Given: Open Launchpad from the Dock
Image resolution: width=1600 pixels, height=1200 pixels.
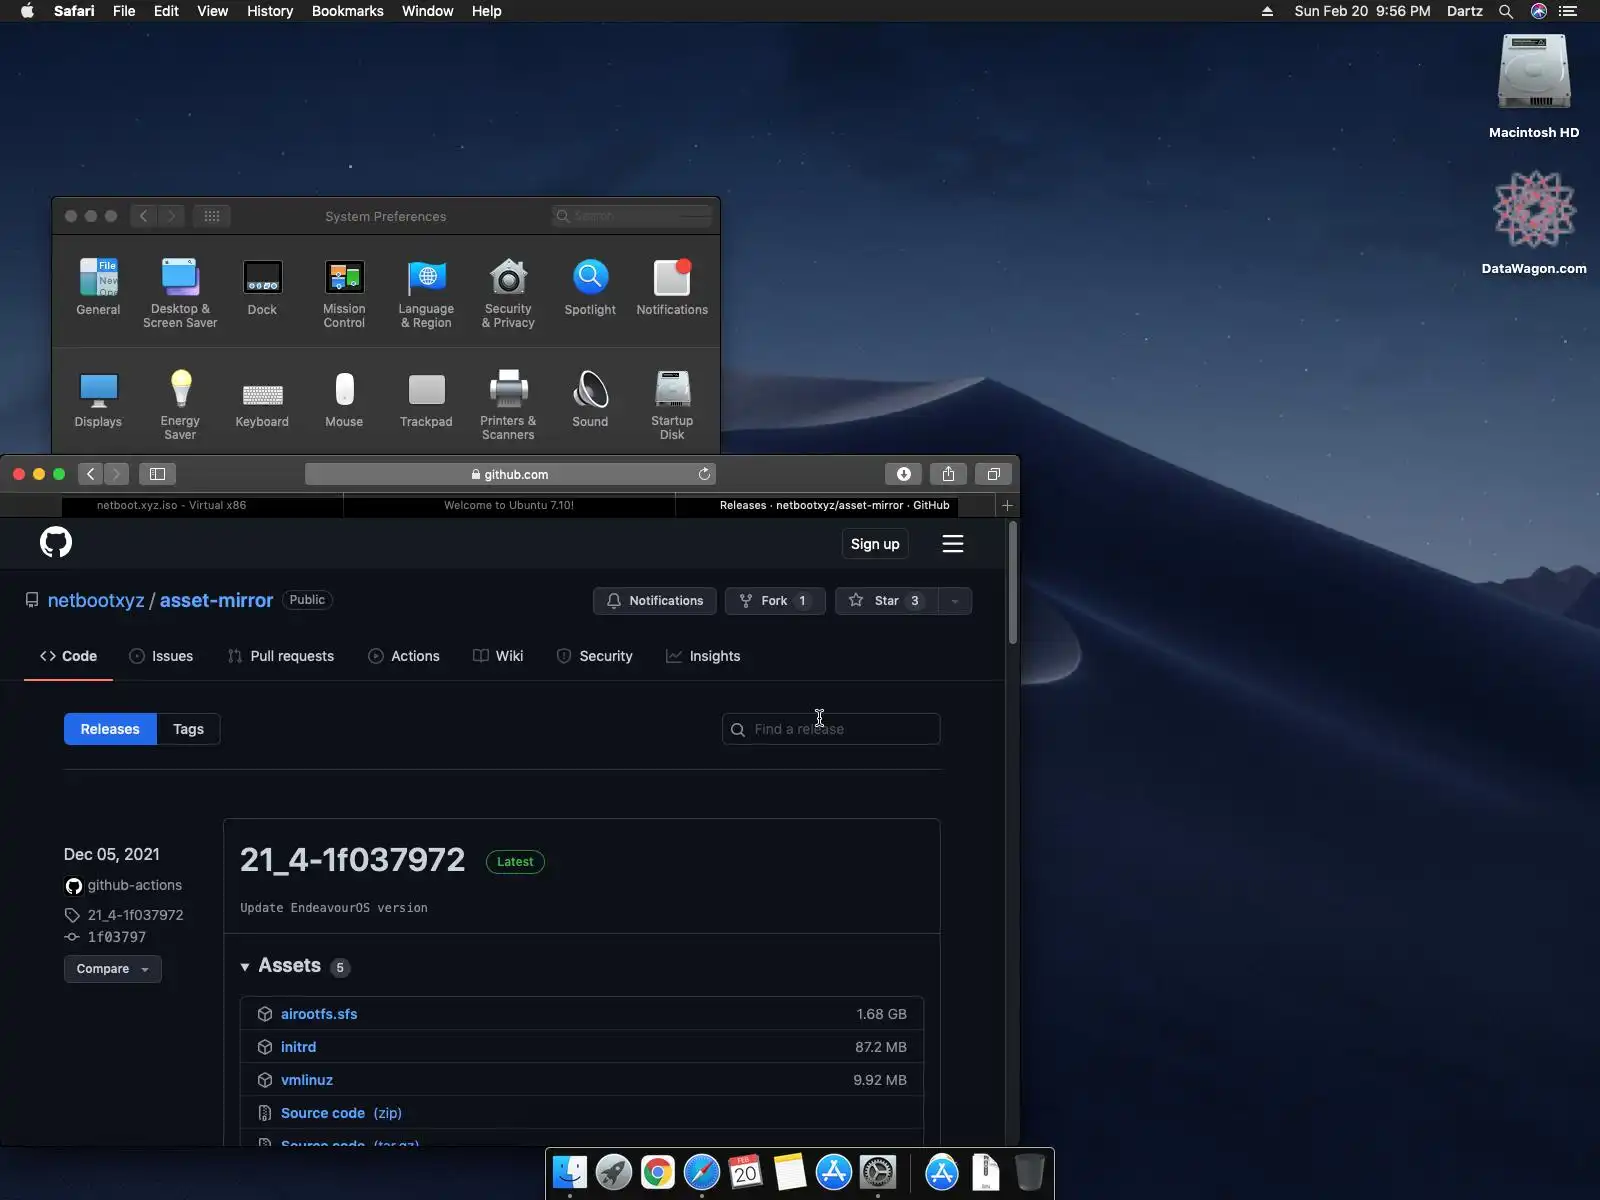Looking at the screenshot, I should click(614, 1172).
